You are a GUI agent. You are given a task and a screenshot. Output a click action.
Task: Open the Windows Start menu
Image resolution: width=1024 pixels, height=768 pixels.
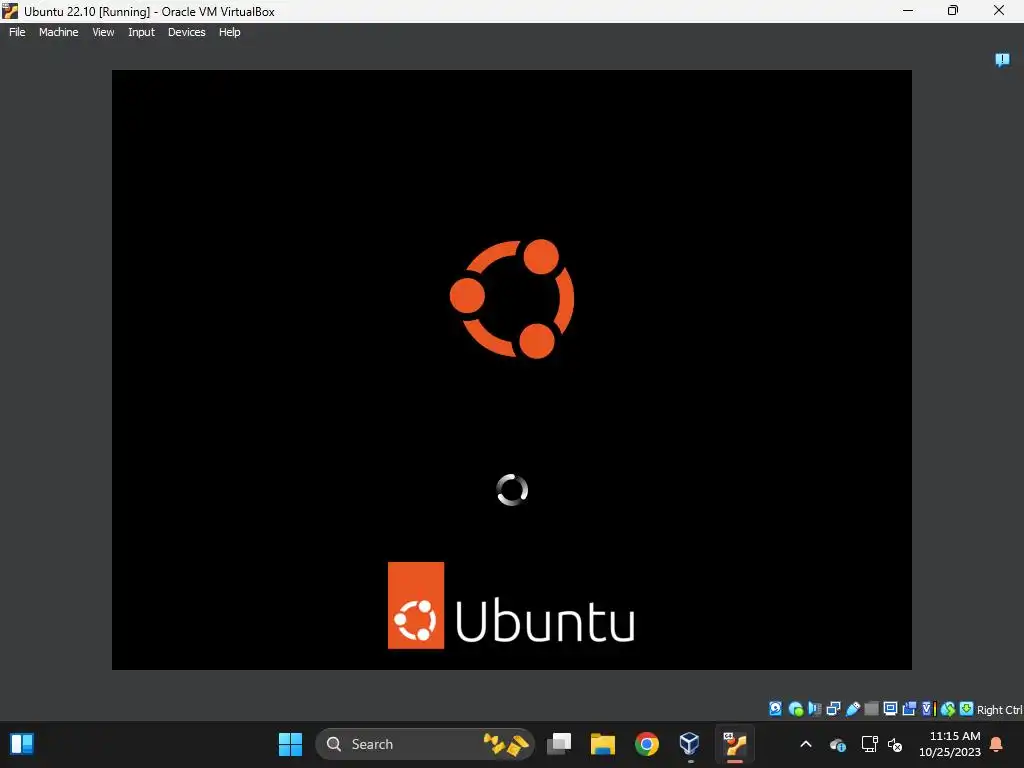(291, 744)
